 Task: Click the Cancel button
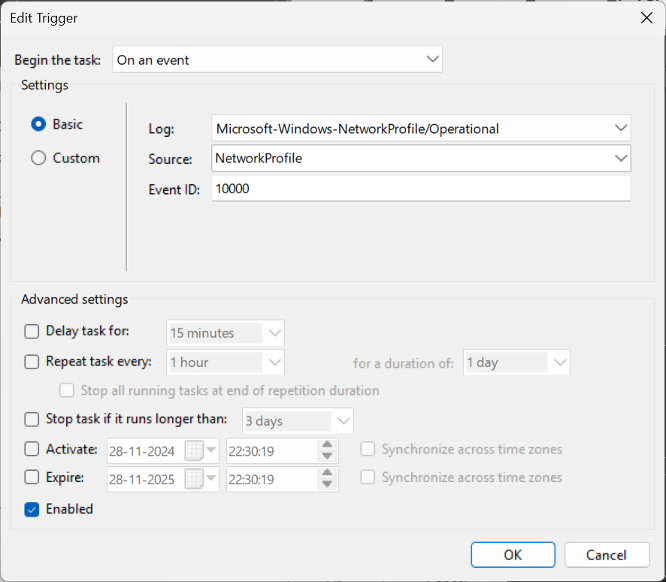[x=607, y=555]
